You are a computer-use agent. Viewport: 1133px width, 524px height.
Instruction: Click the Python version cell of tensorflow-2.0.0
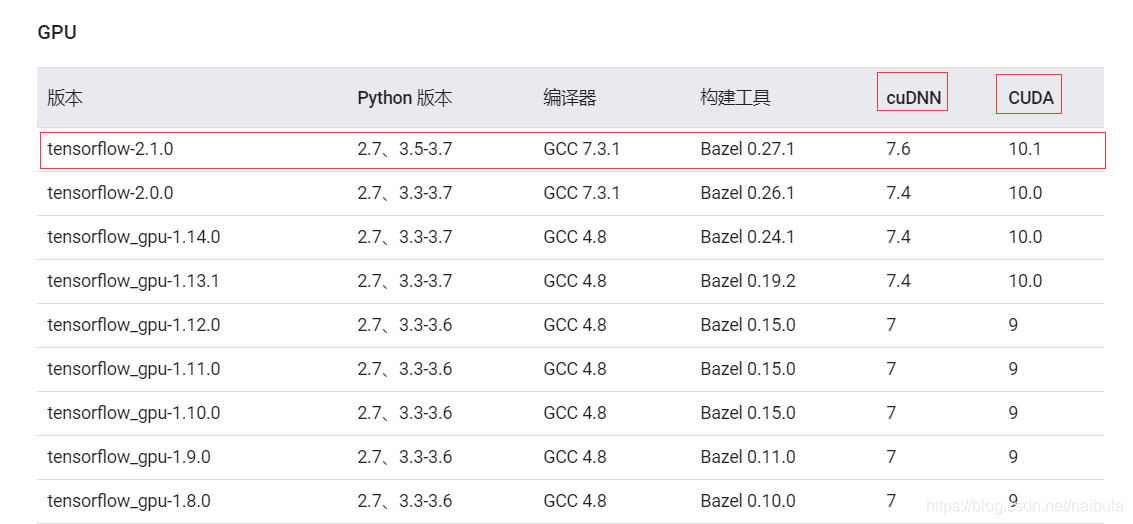[405, 194]
